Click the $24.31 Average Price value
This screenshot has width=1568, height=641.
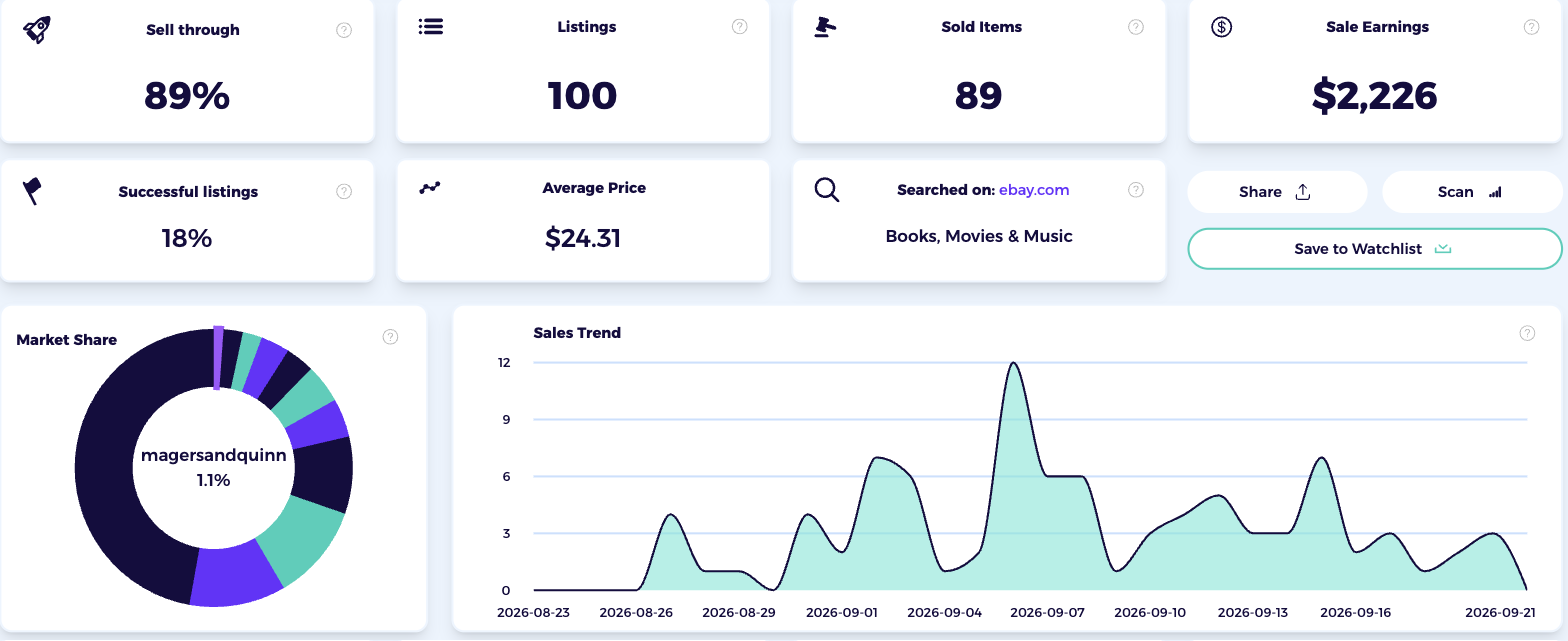pyautogui.click(x=583, y=238)
